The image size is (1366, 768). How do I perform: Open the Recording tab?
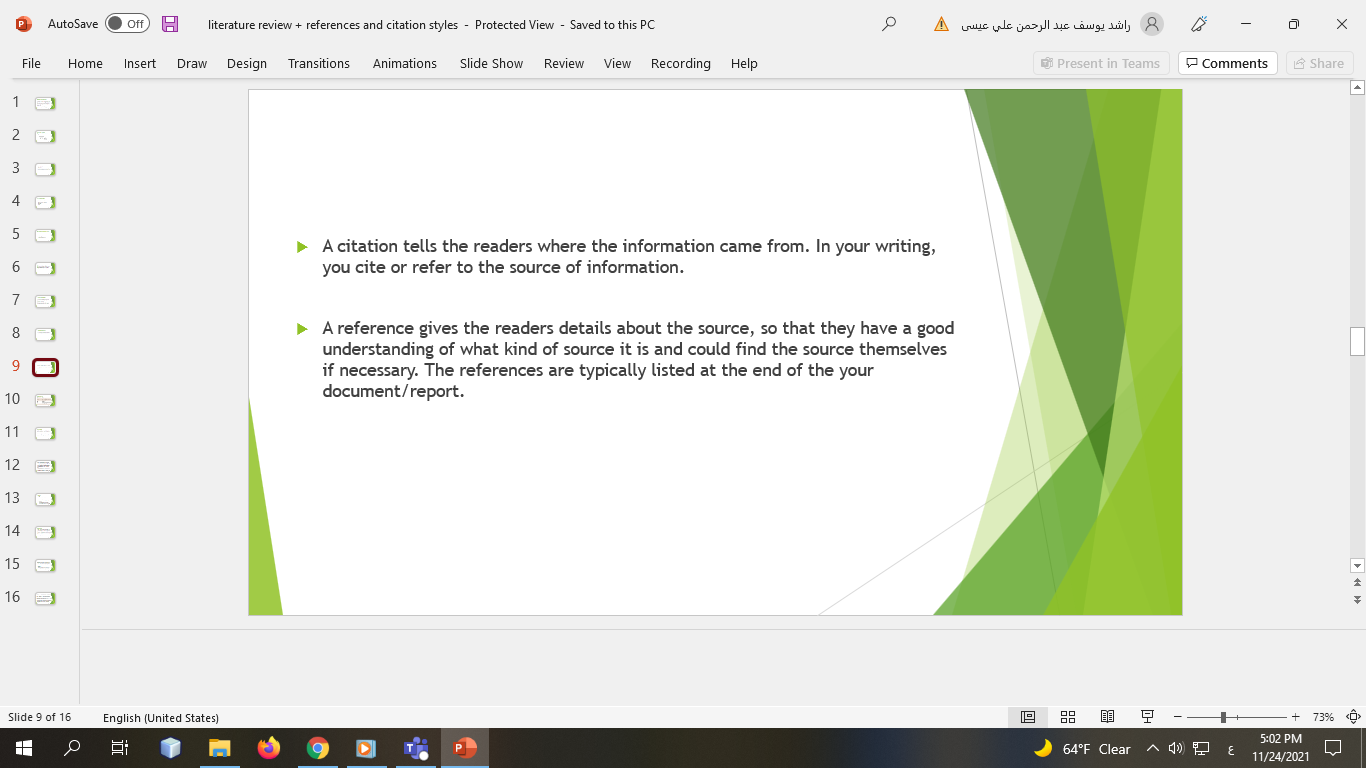coord(680,63)
